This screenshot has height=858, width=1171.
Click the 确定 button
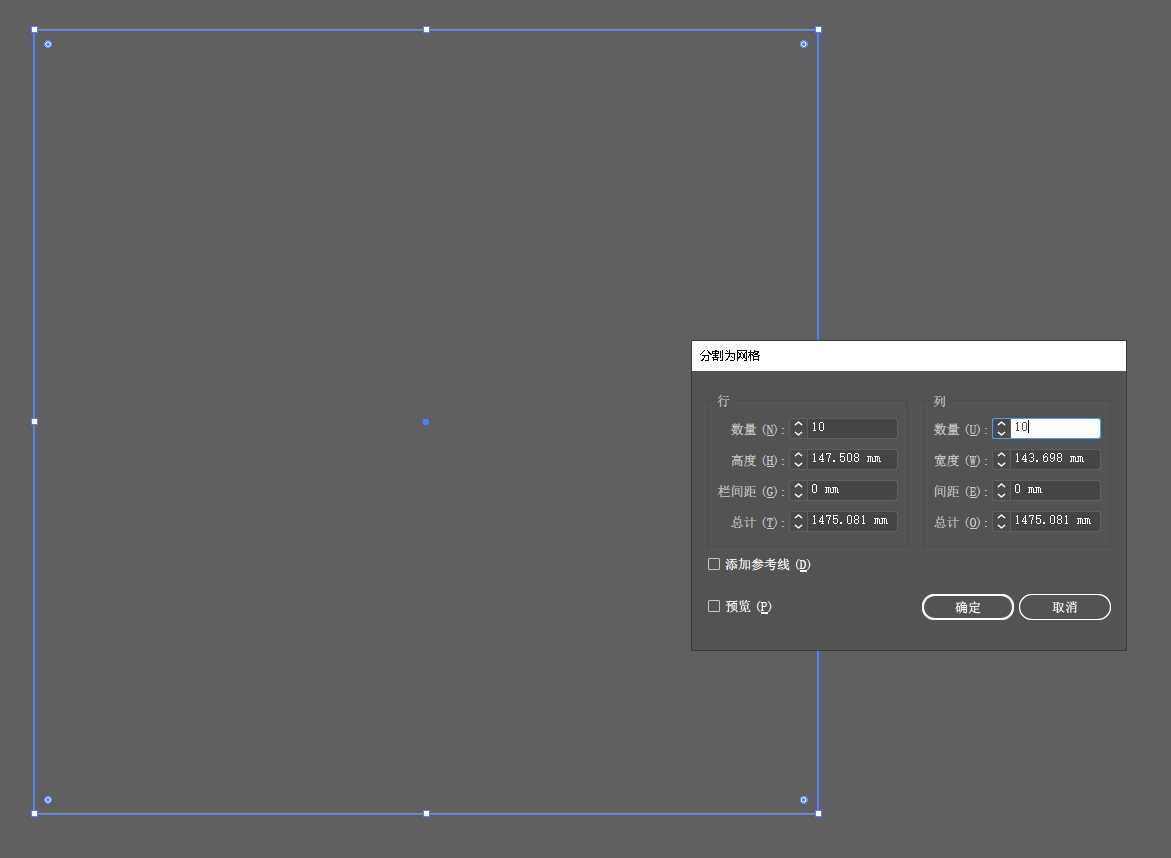click(967, 607)
